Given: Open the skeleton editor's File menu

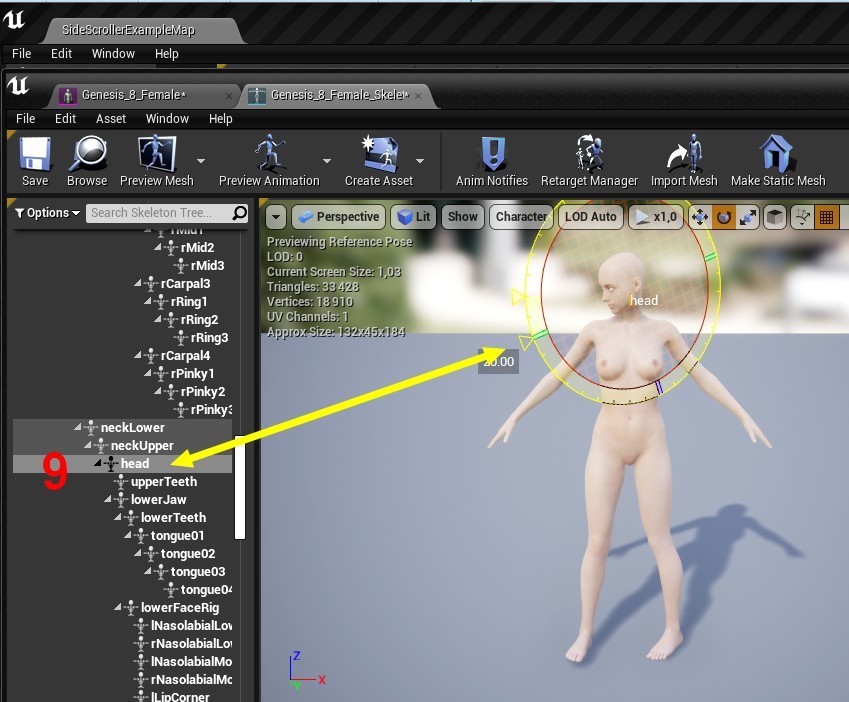Looking at the screenshot, I should click(x=25, y=119).
